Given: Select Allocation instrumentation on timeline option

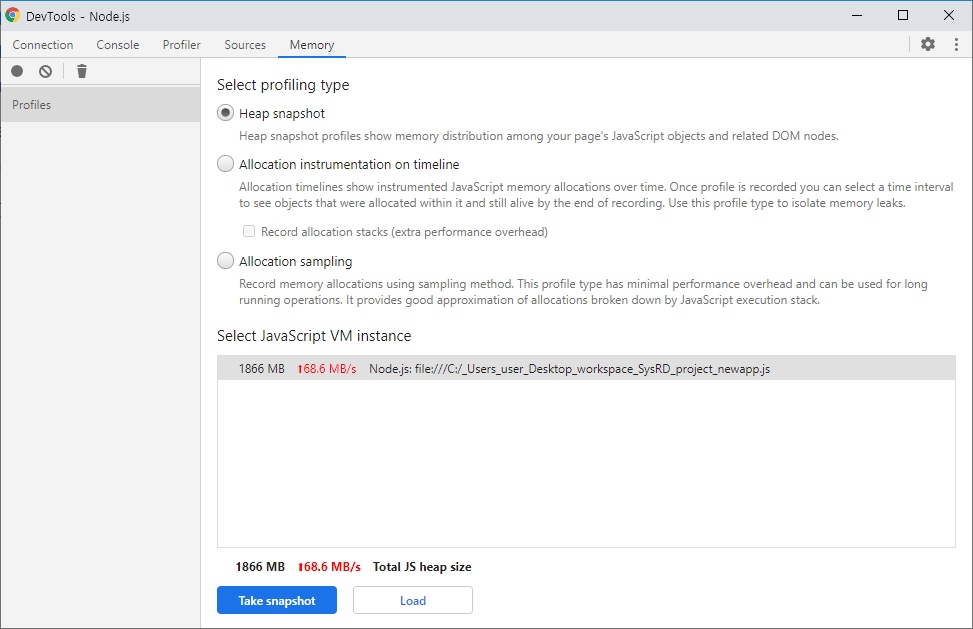Looking at the screenshot, I should pos(225,164).
